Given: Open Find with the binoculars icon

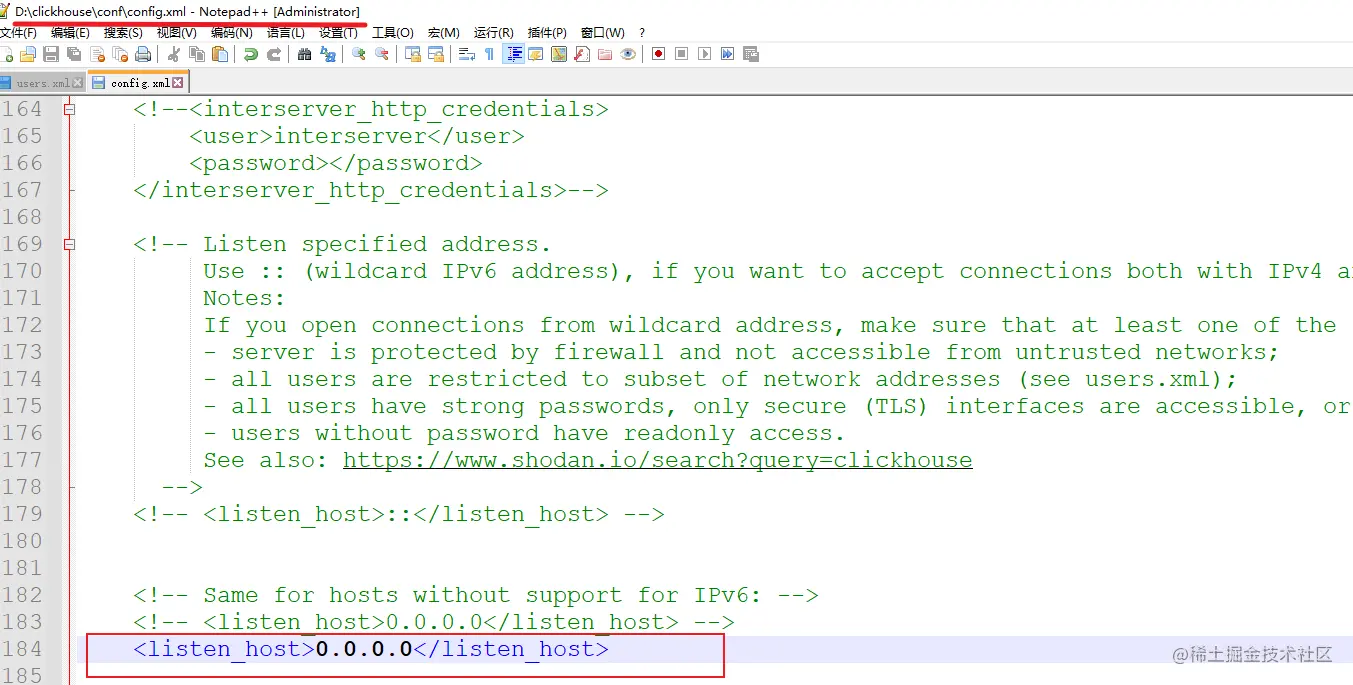Looking at the screenshot, I should pyautogui.click(x=304, y=54).
